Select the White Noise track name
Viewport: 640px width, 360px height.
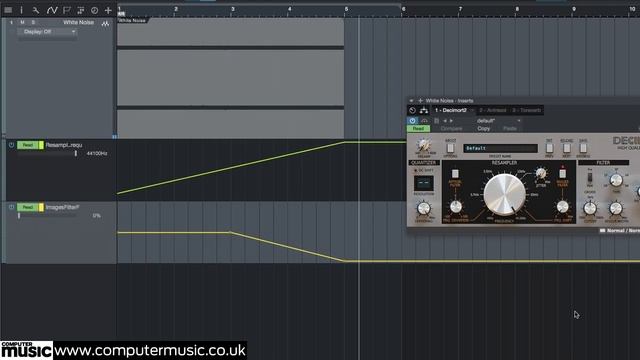(78, 22)
